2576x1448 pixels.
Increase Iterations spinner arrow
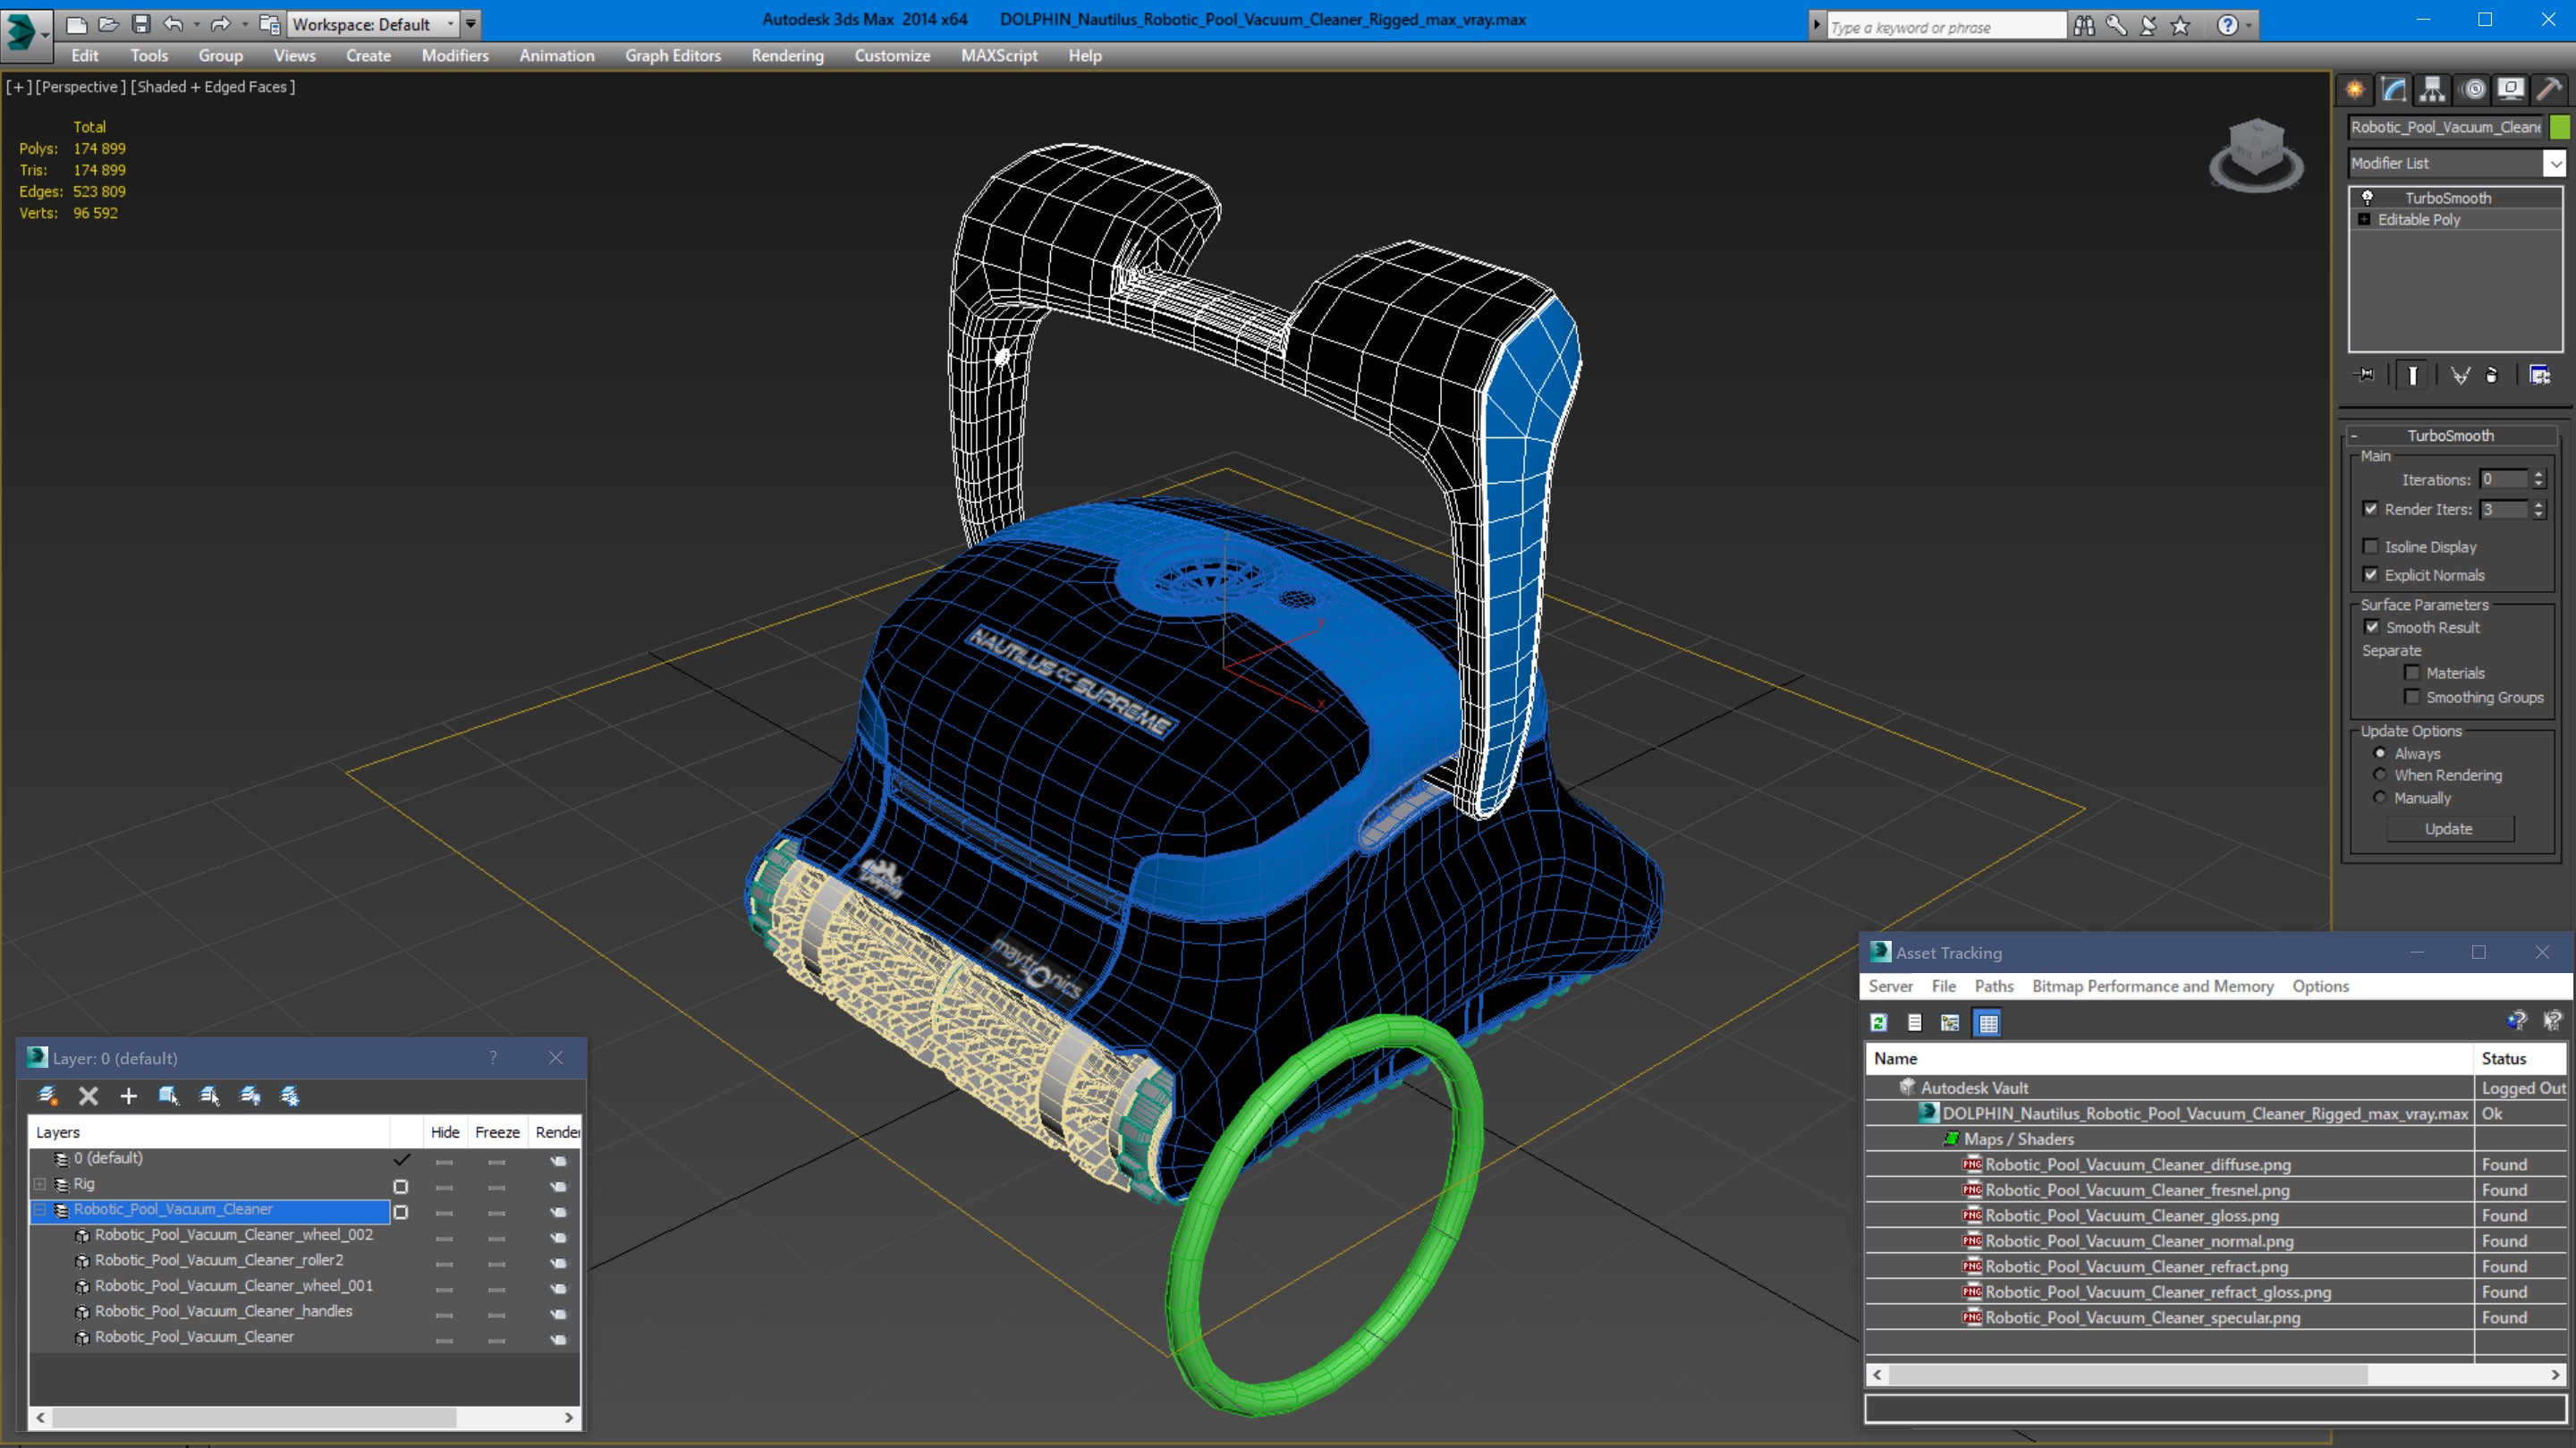pyautogui.click(x=2539, y=474)
